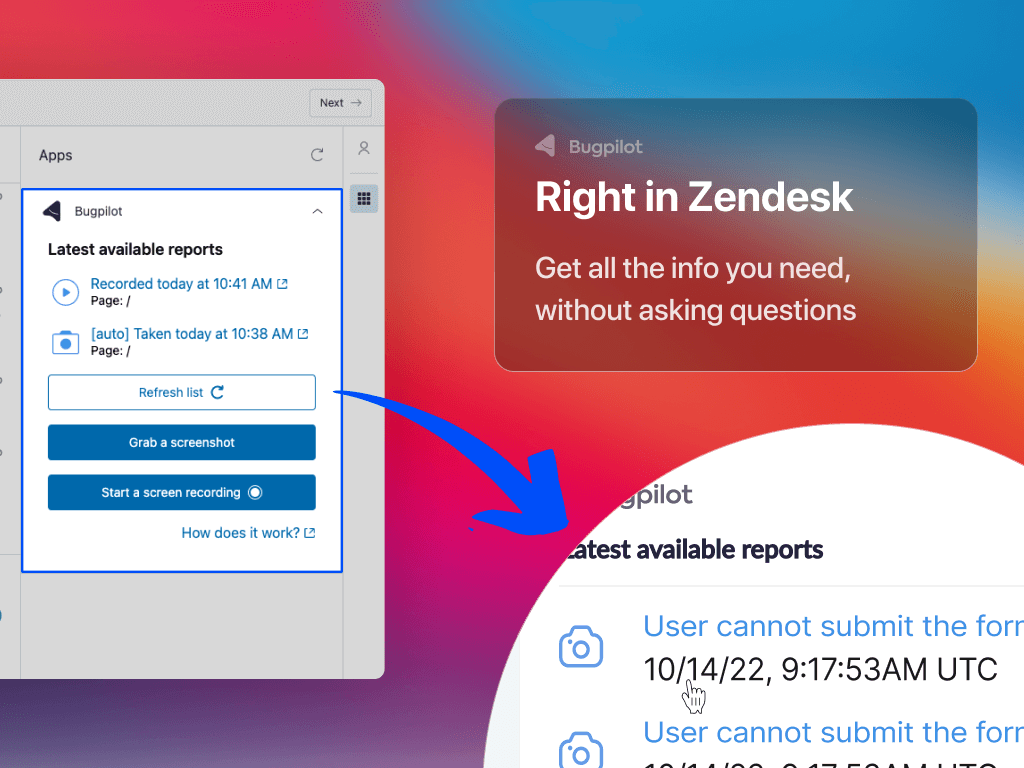The image size is (1024, 768).
Task: Open '[auto] Taken today at 10:38 AM' report
Action: pyautogui.click(x=191, y=334)
